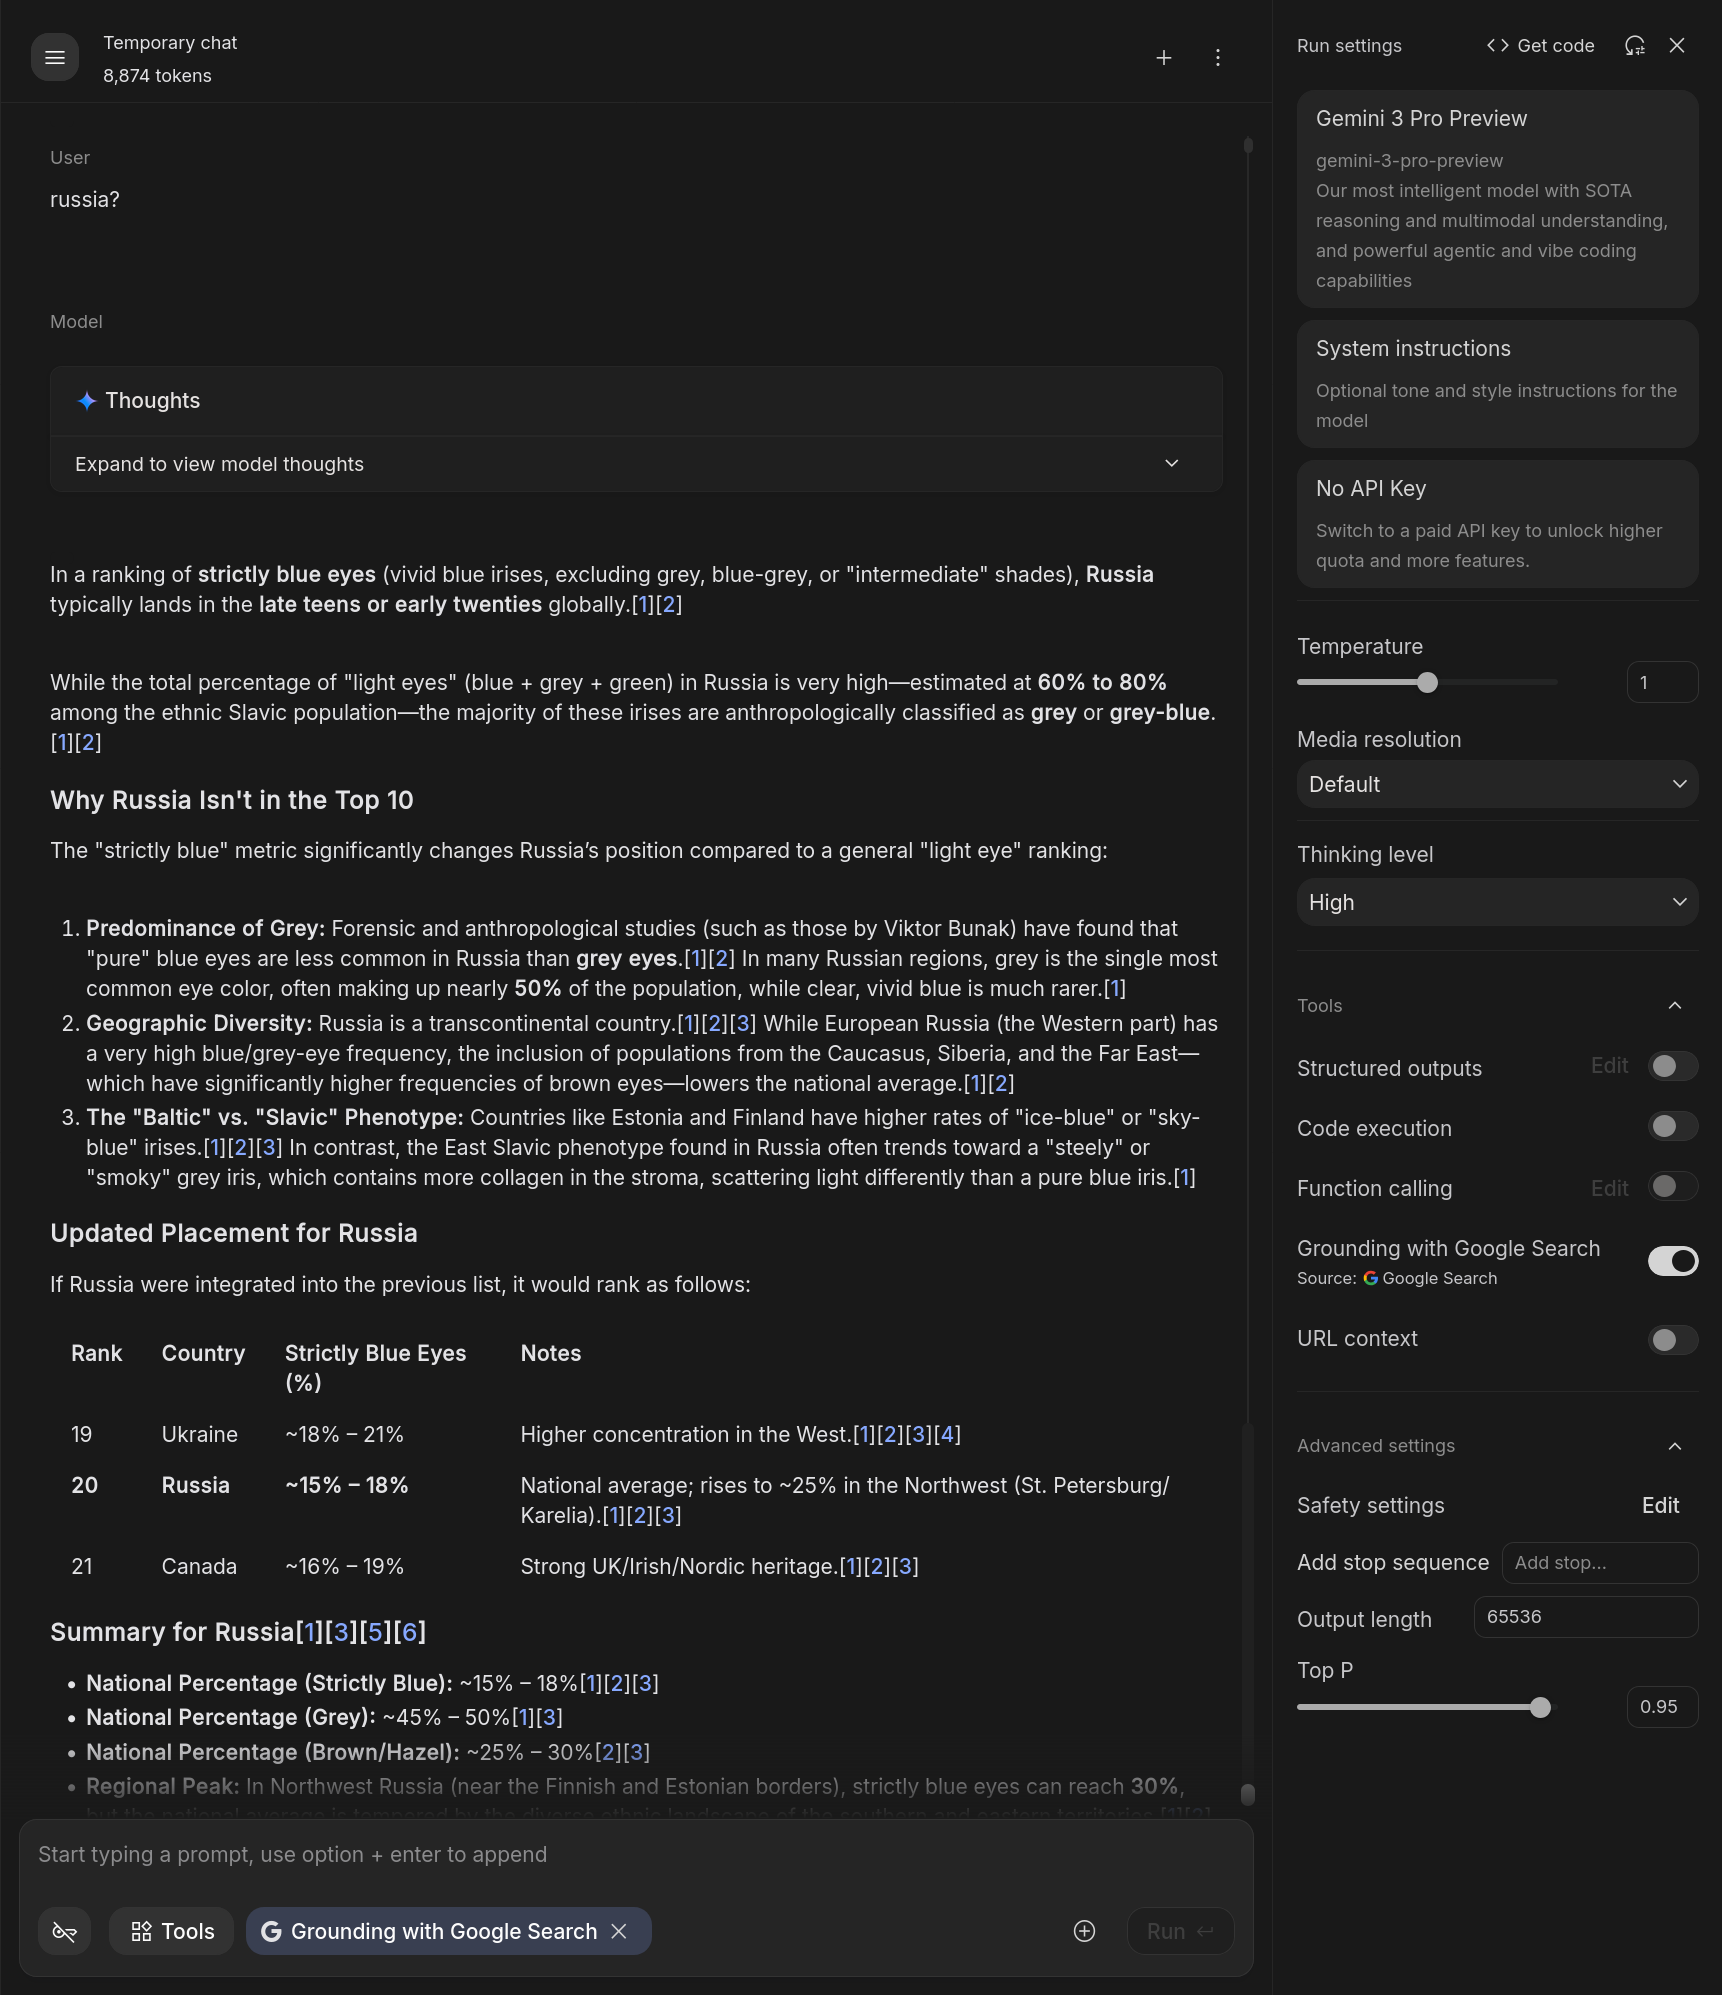Click the prompt text input area

636,1856
